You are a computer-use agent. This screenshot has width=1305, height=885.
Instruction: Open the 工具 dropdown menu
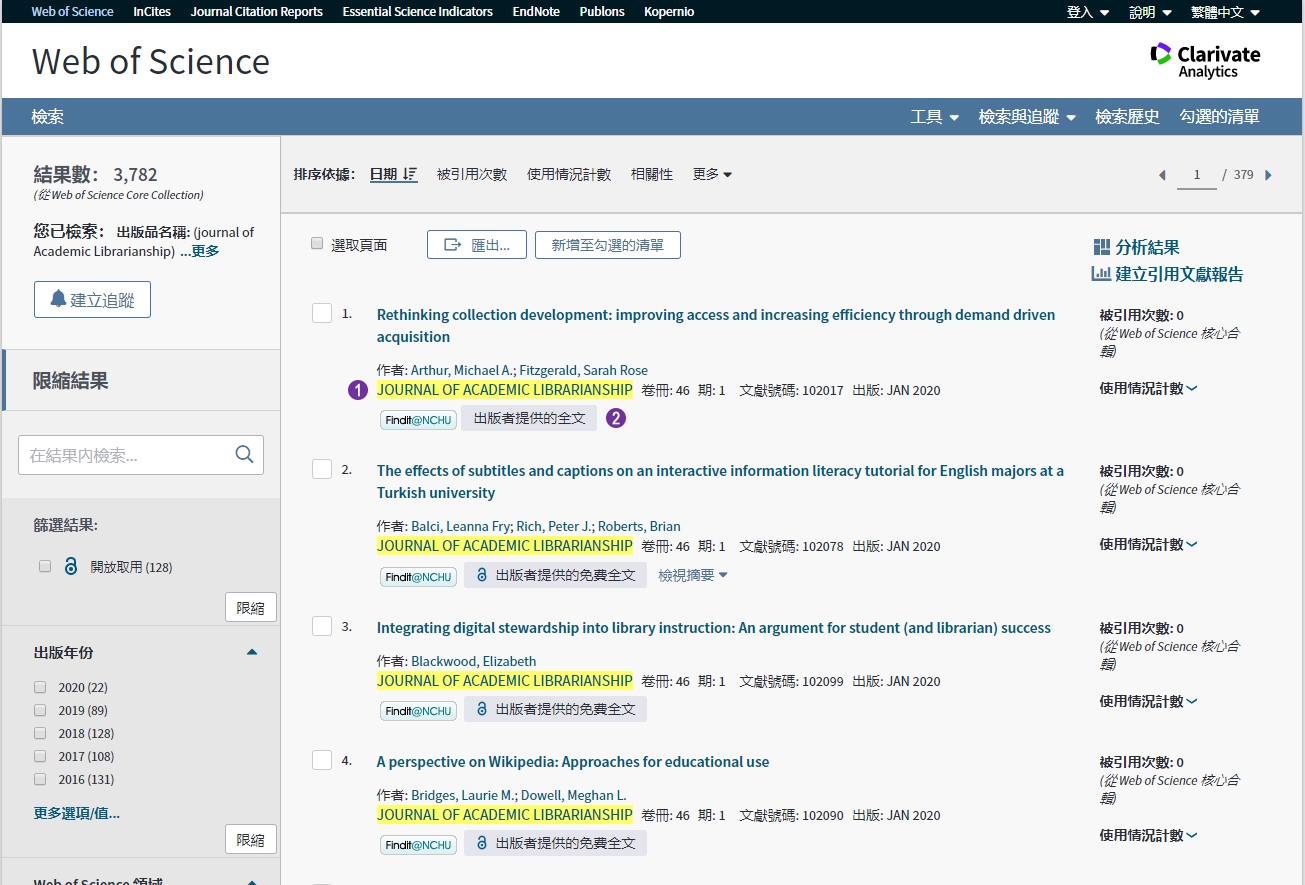point(935,117)
